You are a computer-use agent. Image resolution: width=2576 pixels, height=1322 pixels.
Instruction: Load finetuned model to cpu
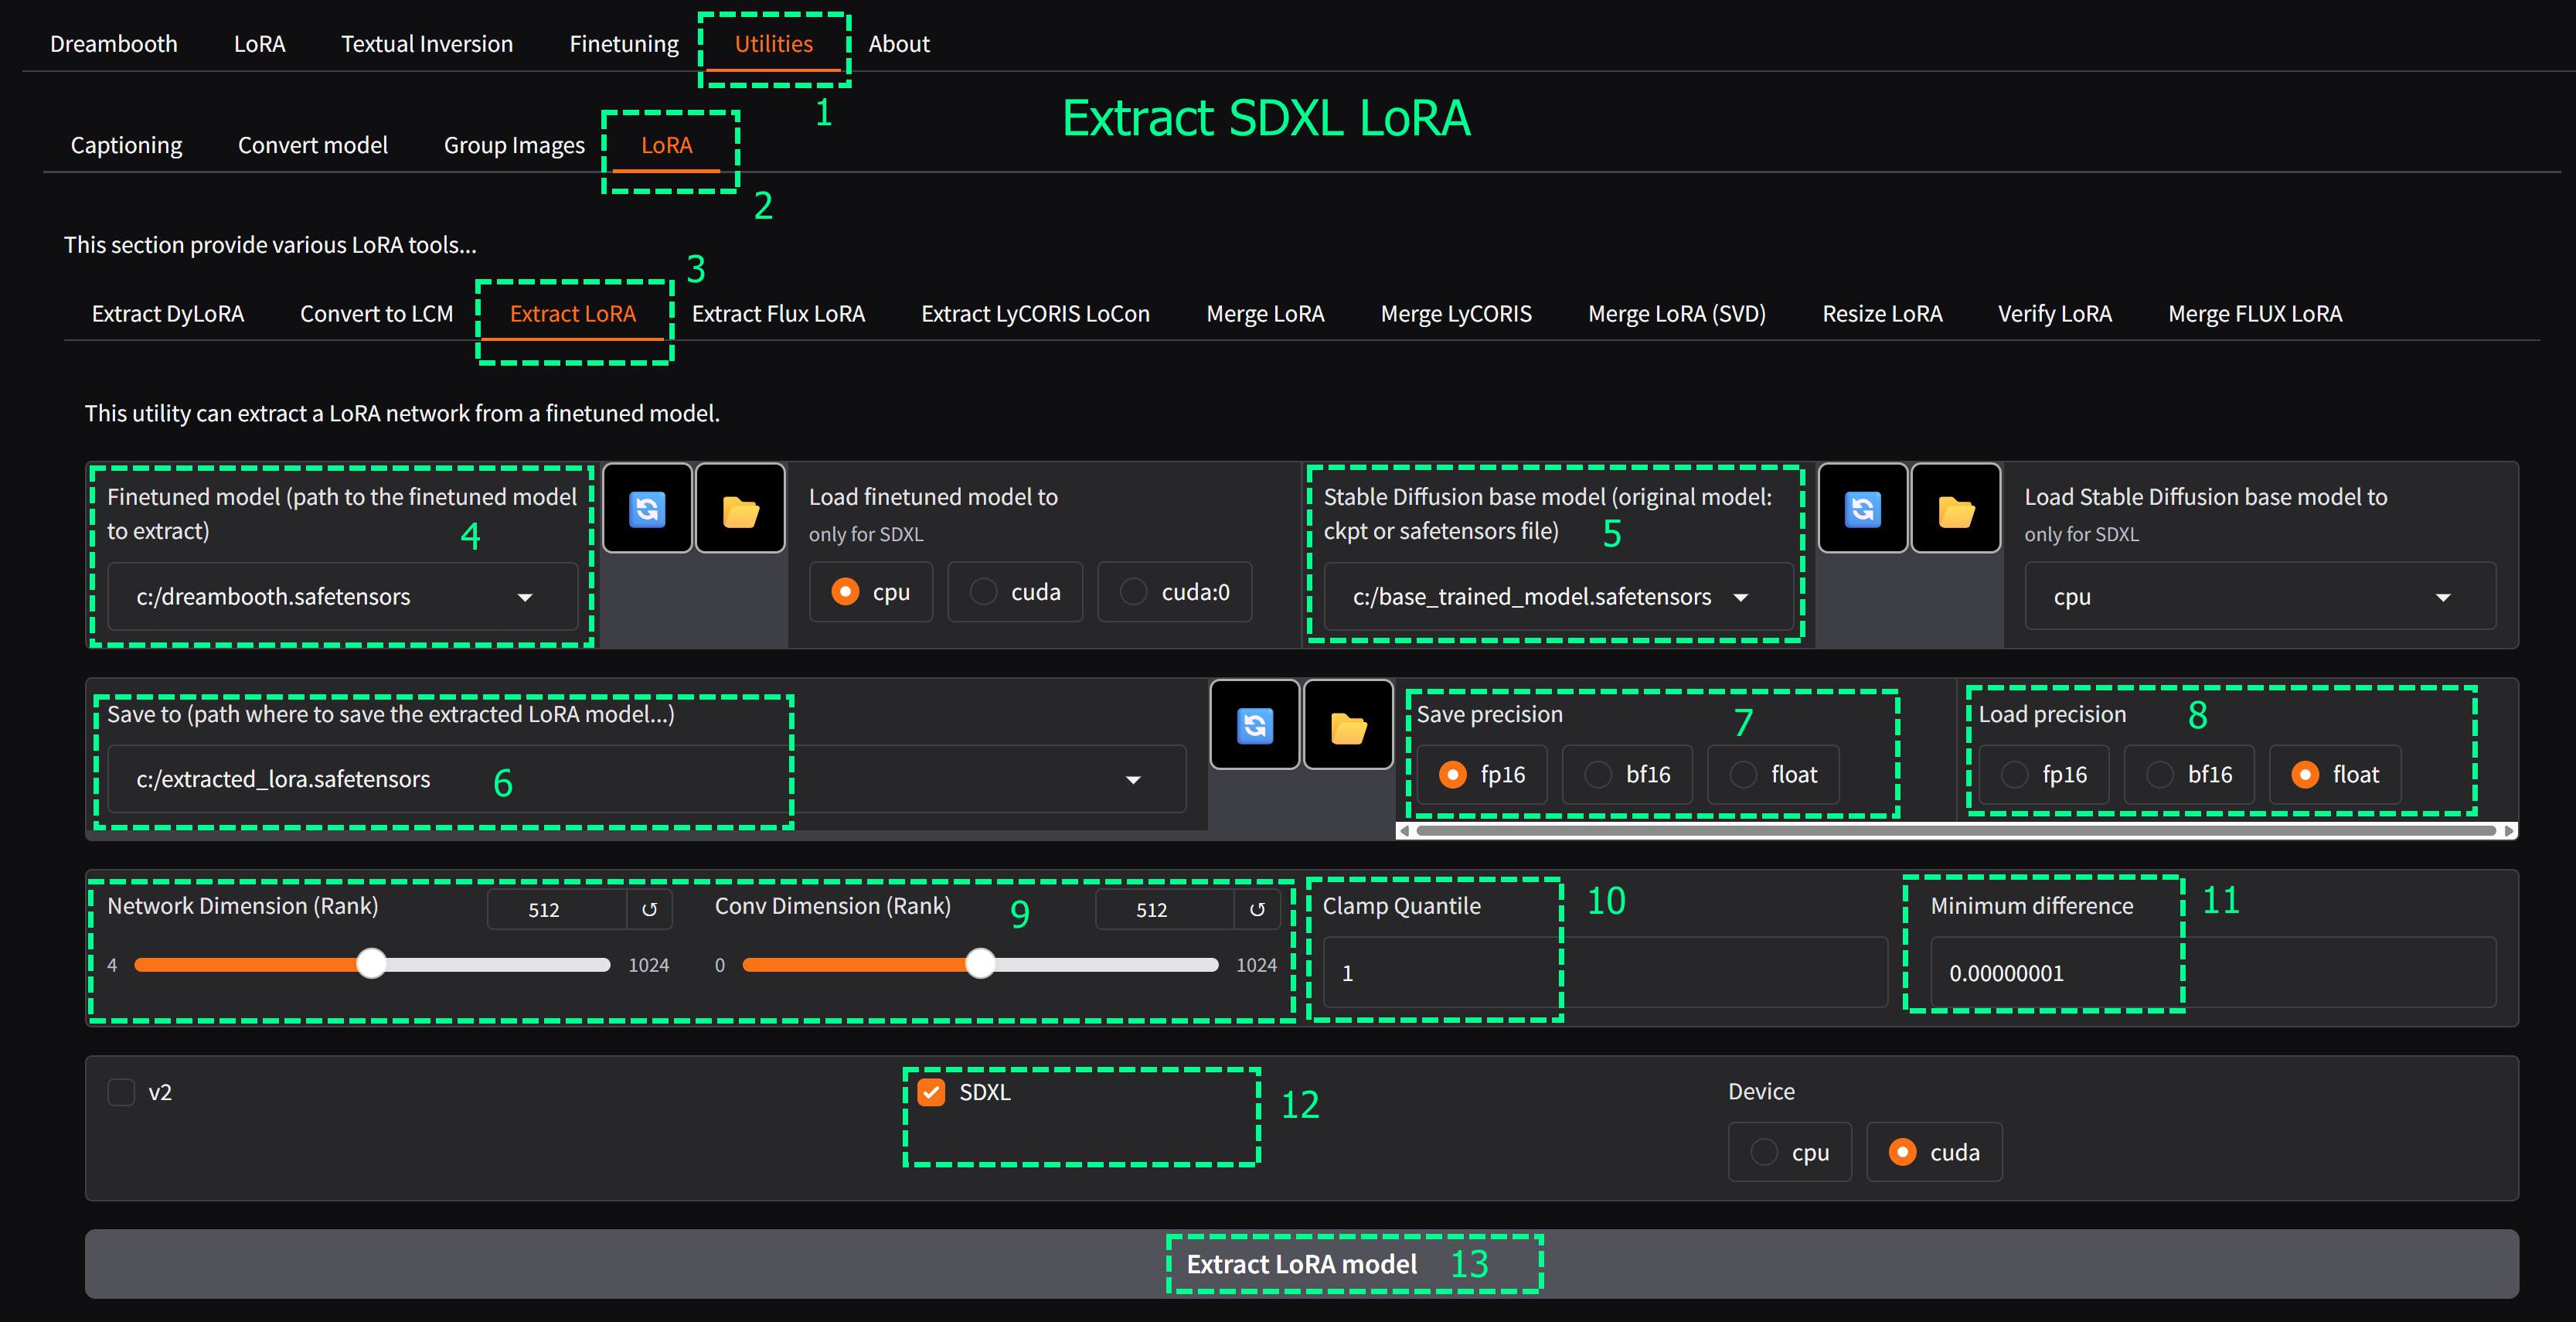[870, 592]
